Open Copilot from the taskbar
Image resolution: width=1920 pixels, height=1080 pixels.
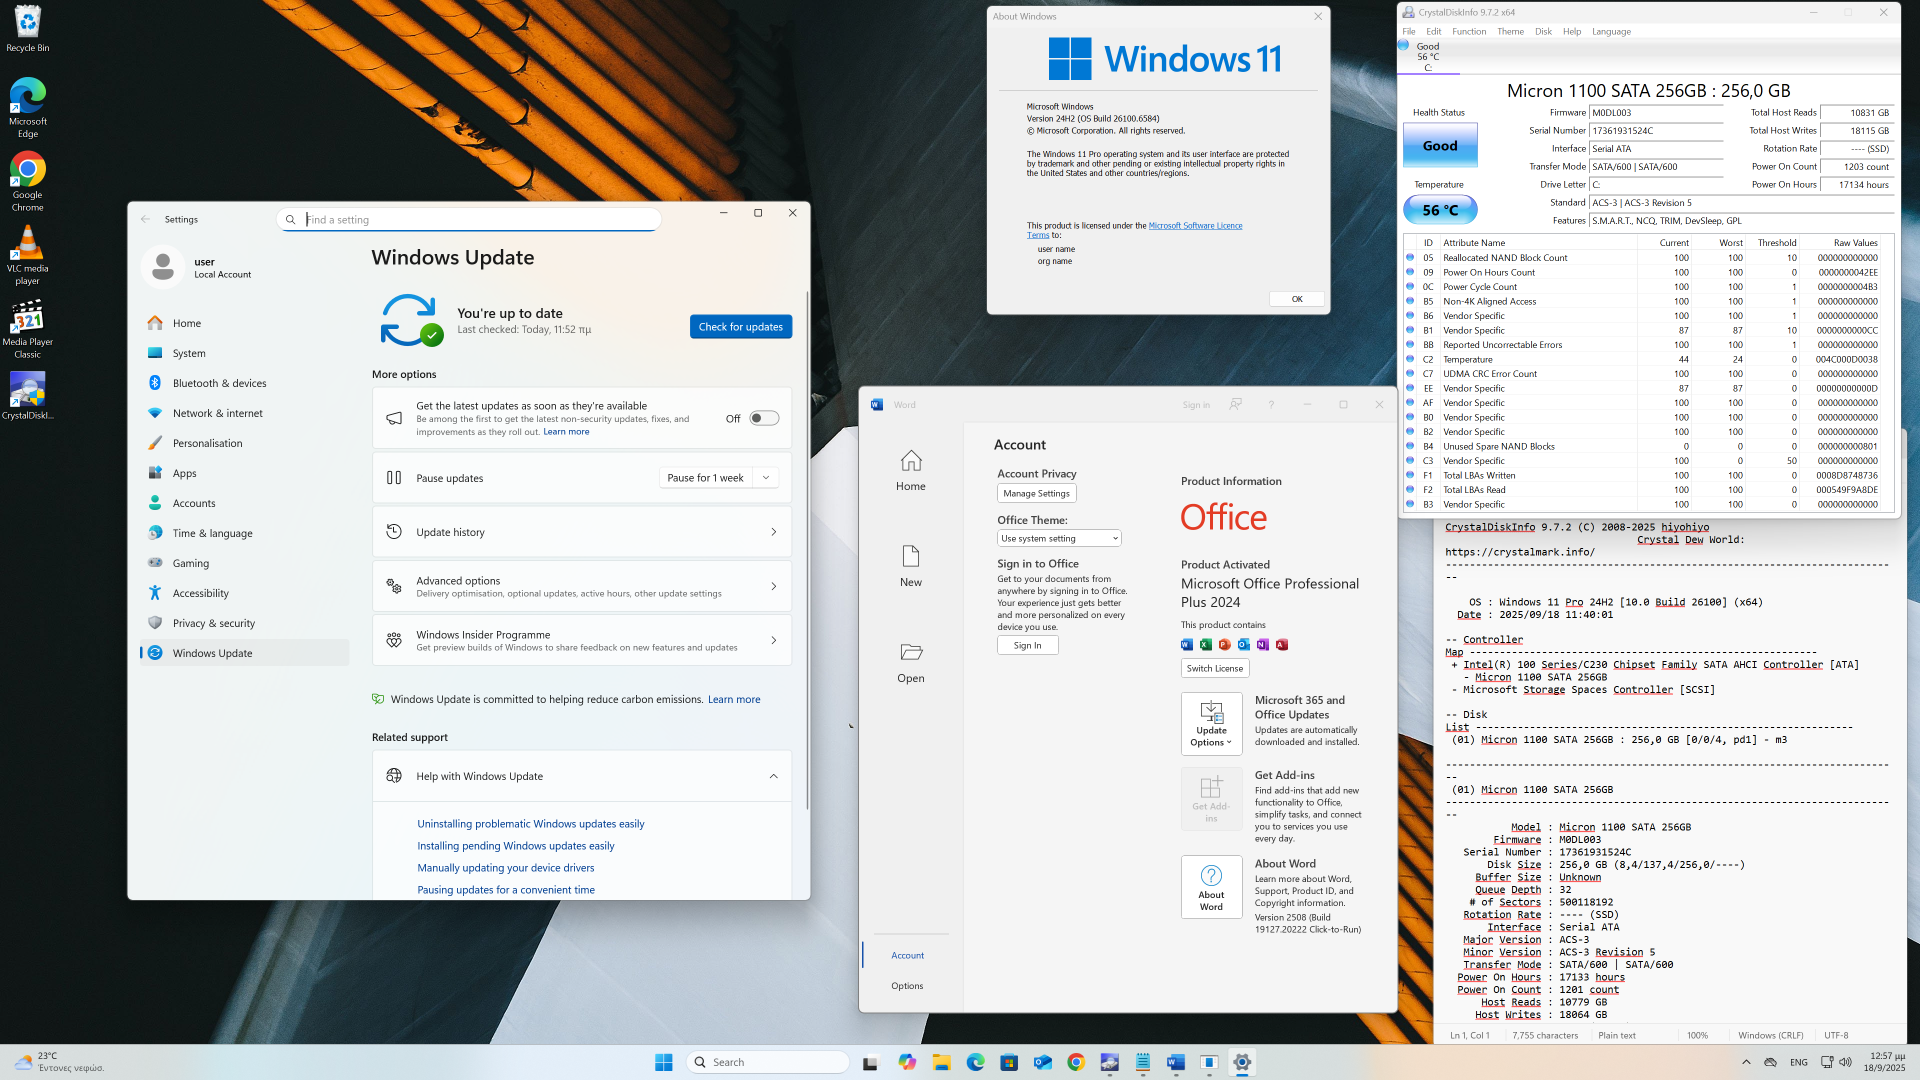(x=907, y=1062)
